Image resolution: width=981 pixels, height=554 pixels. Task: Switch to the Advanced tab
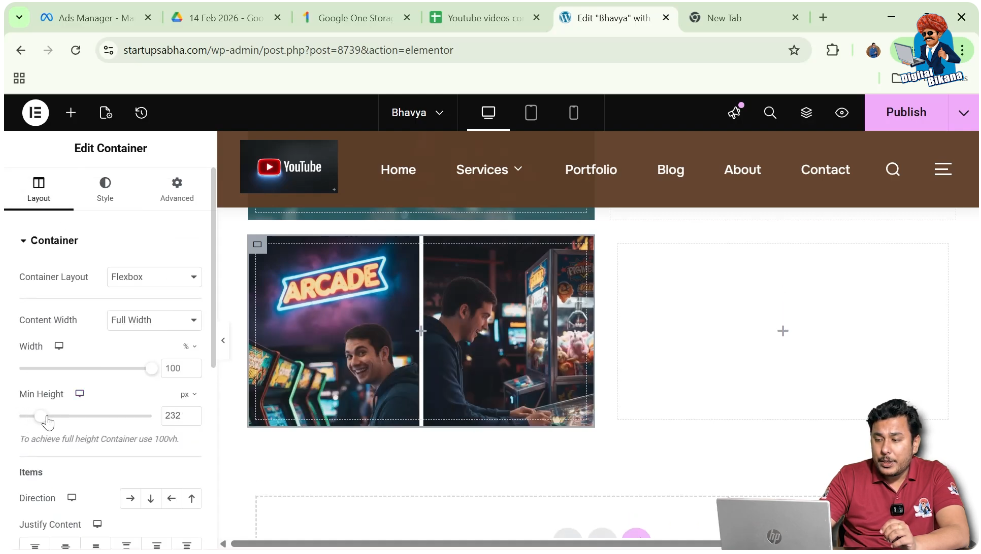177,189
